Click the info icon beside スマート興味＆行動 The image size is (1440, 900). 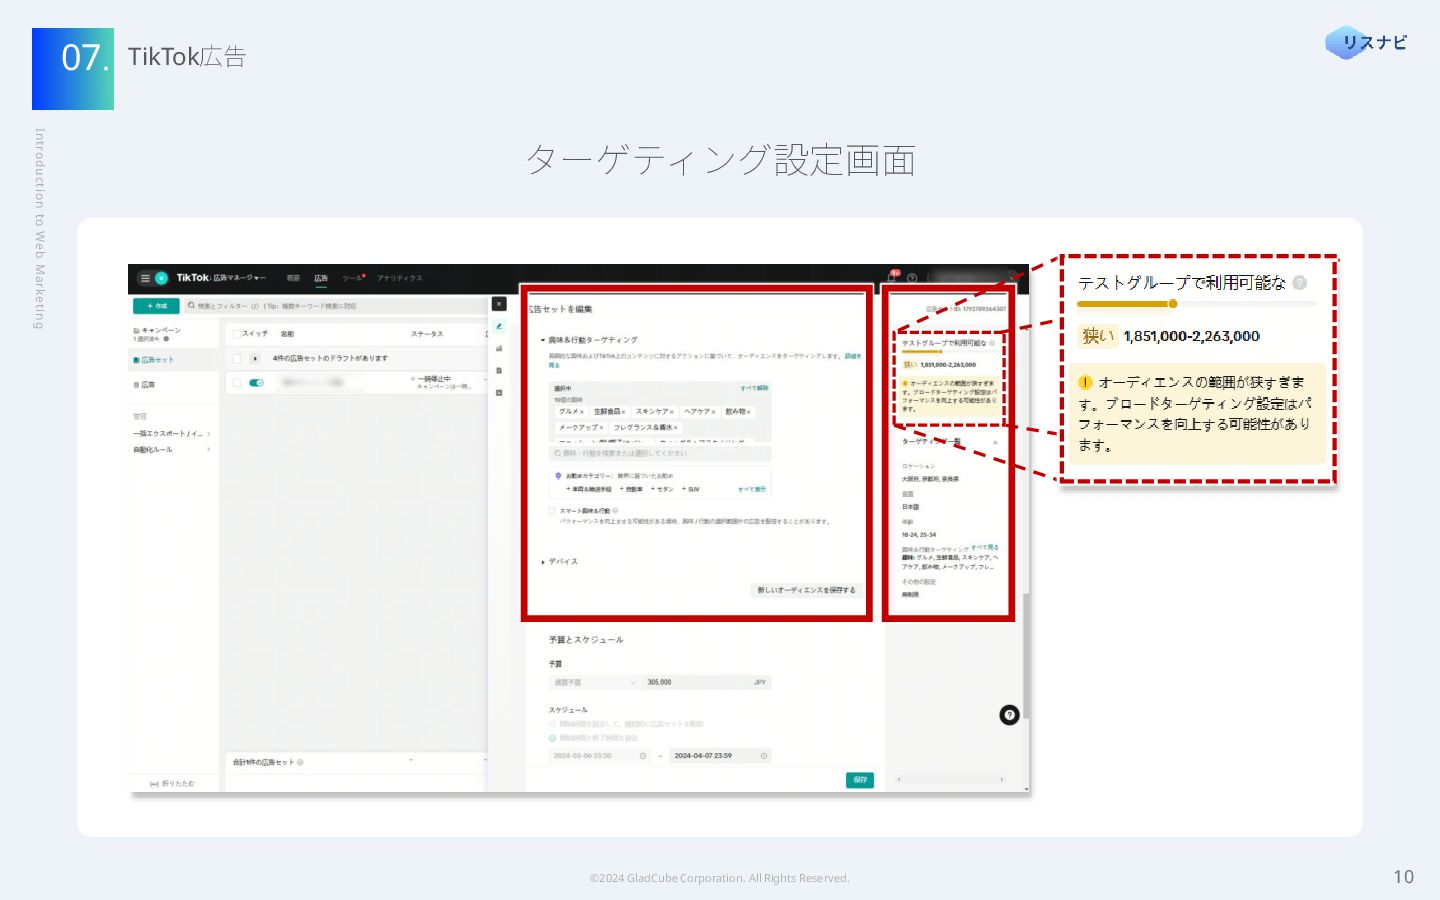(x=615, y=511)
